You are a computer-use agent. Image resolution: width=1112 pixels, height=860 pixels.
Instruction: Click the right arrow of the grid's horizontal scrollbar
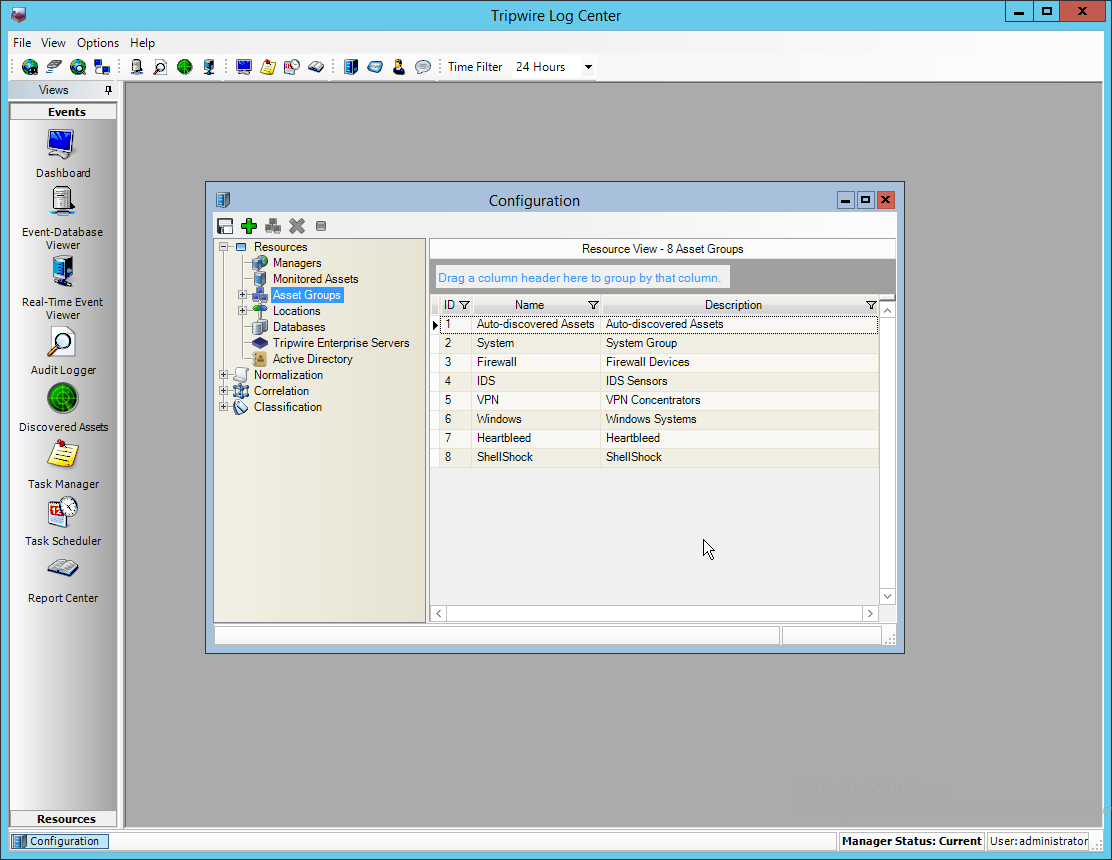click(870, 613)
